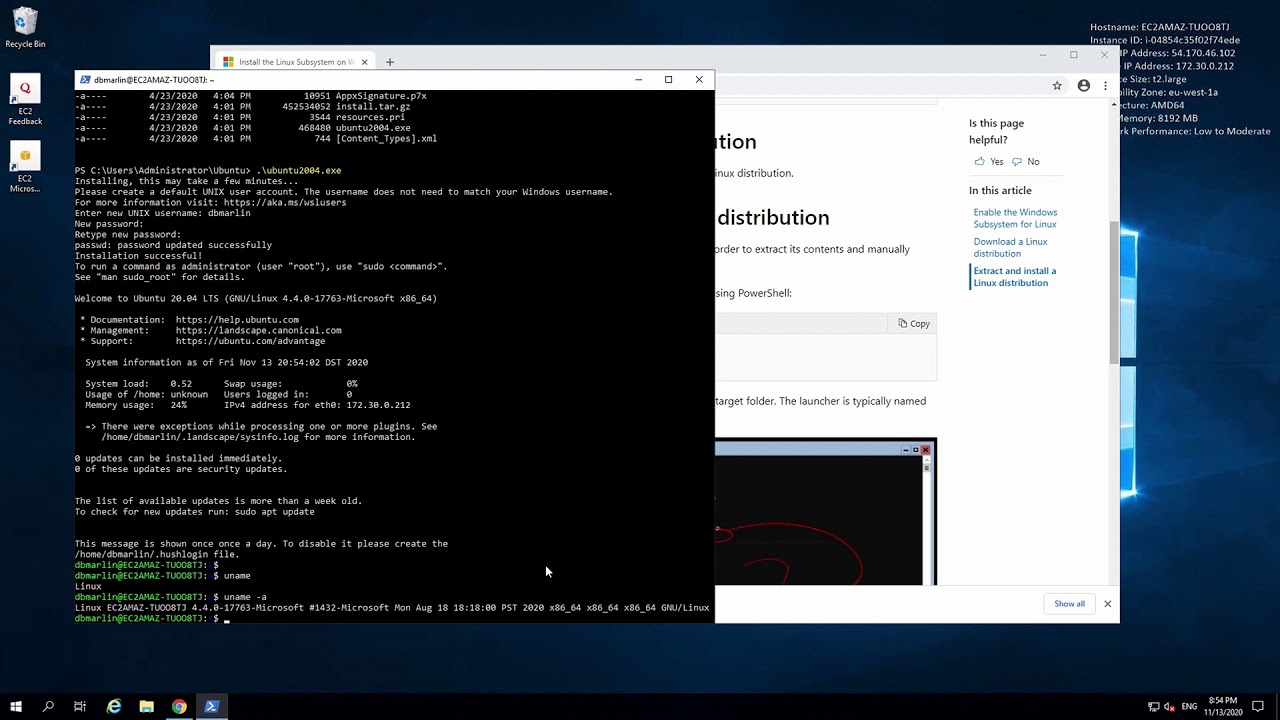Screen dimensions: 1280x720
Task: Click the thumbs-down No feedback button
Action: point(1025,162)
